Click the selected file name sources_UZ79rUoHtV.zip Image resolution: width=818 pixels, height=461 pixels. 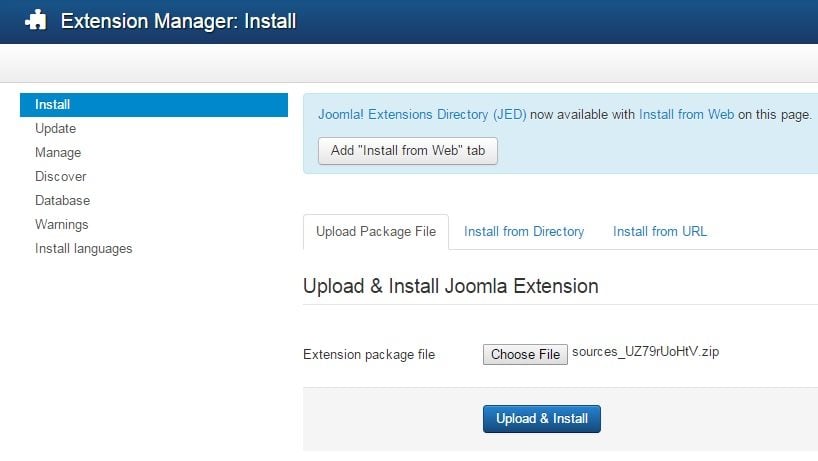(x=646, y=353)
